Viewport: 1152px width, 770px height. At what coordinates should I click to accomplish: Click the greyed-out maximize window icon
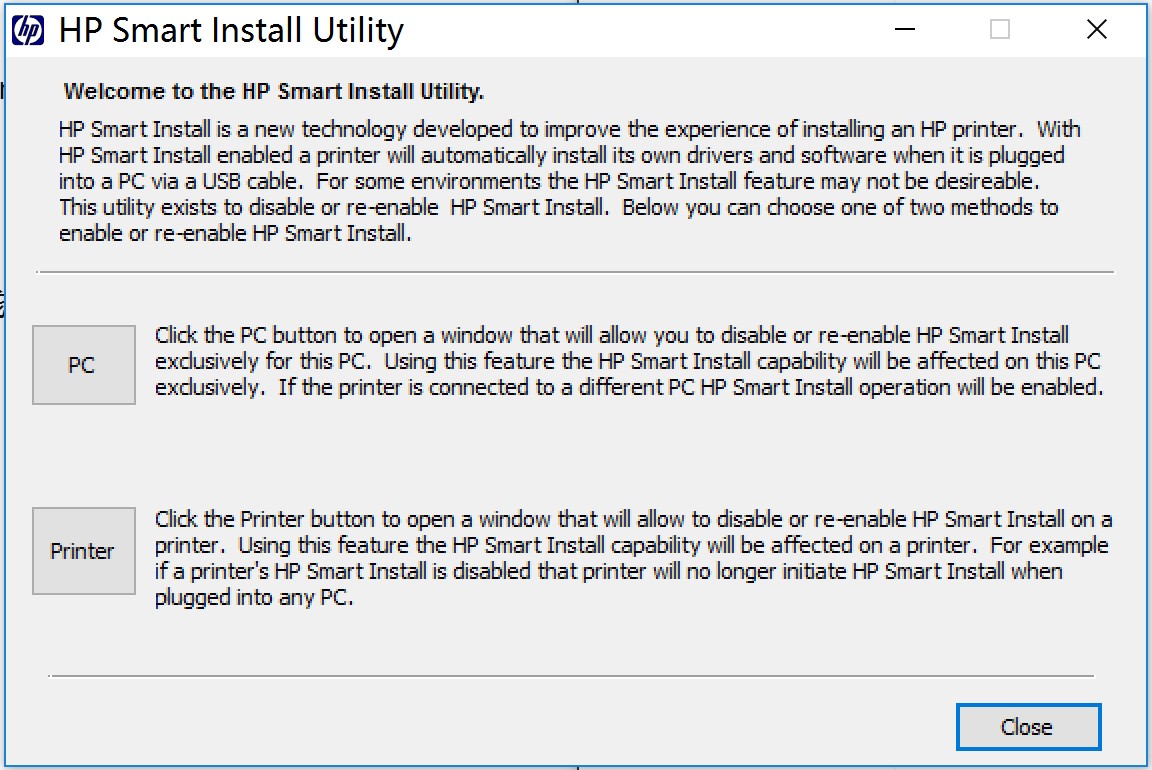pyautogui.click(x=999, y=29)
